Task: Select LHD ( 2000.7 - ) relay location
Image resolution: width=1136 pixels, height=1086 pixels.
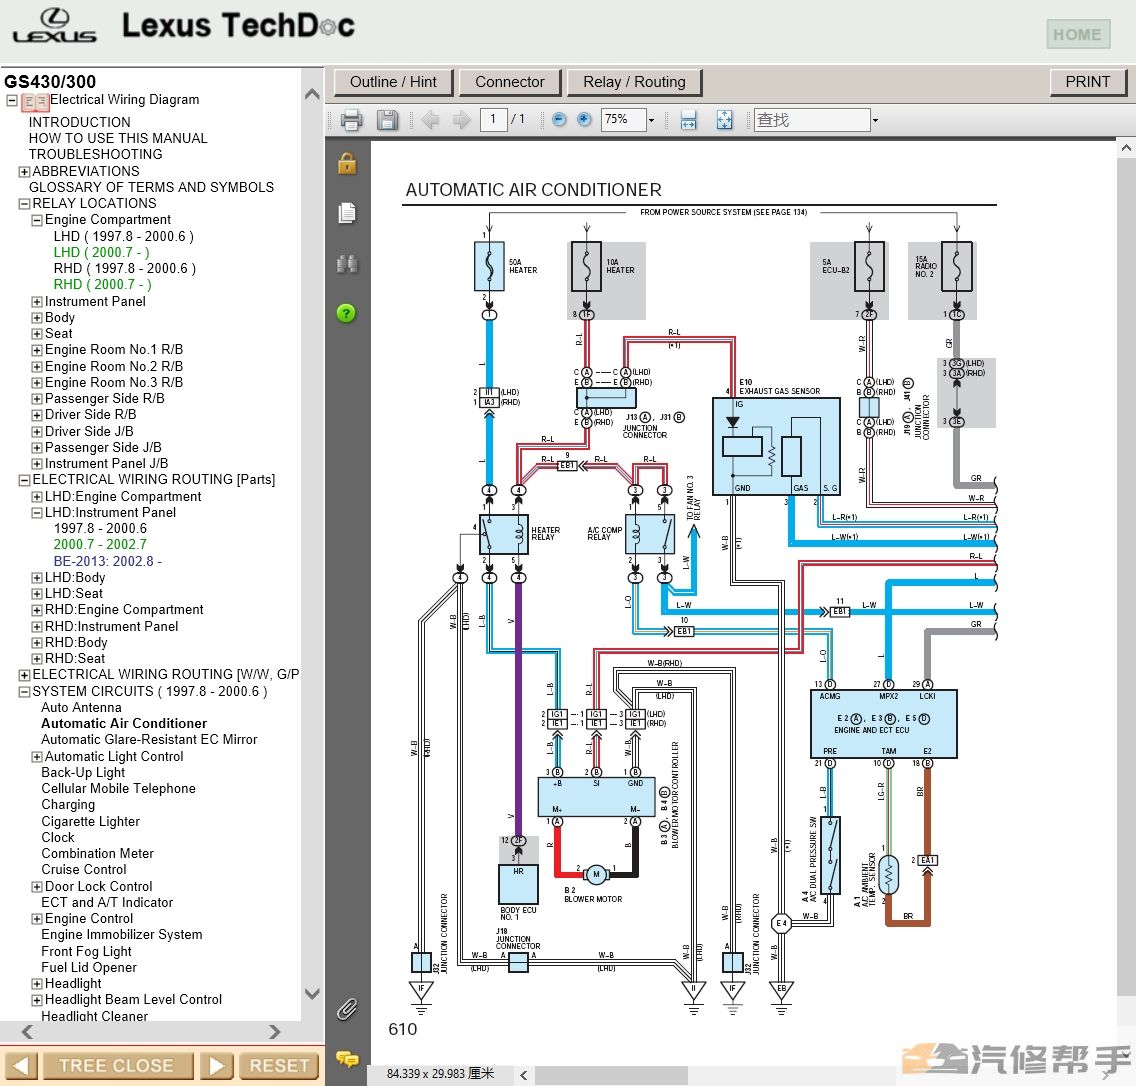Action: point(101,252)
